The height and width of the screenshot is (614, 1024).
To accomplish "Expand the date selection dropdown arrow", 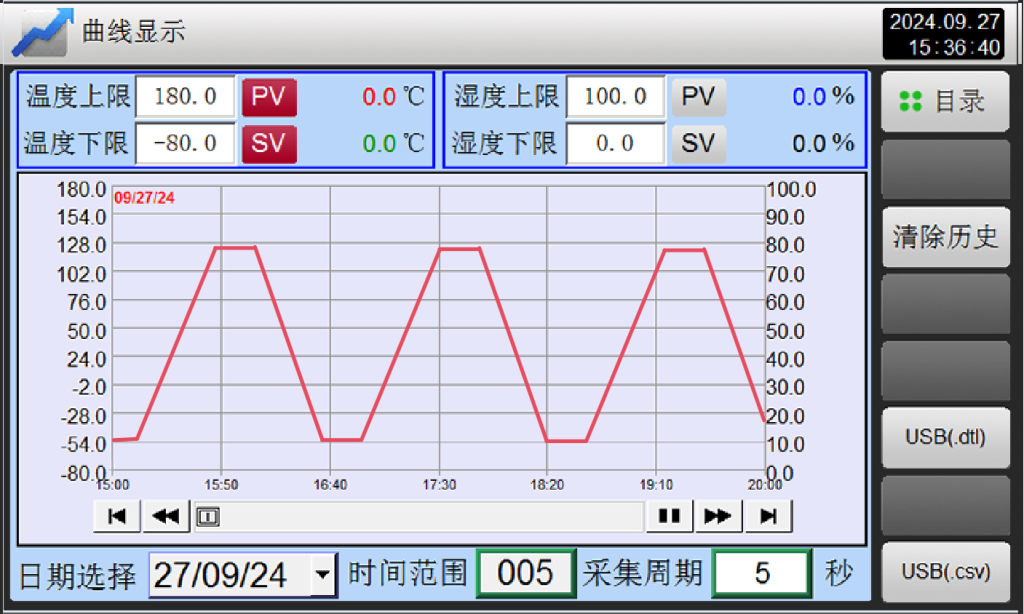I will tap(322, 575).
